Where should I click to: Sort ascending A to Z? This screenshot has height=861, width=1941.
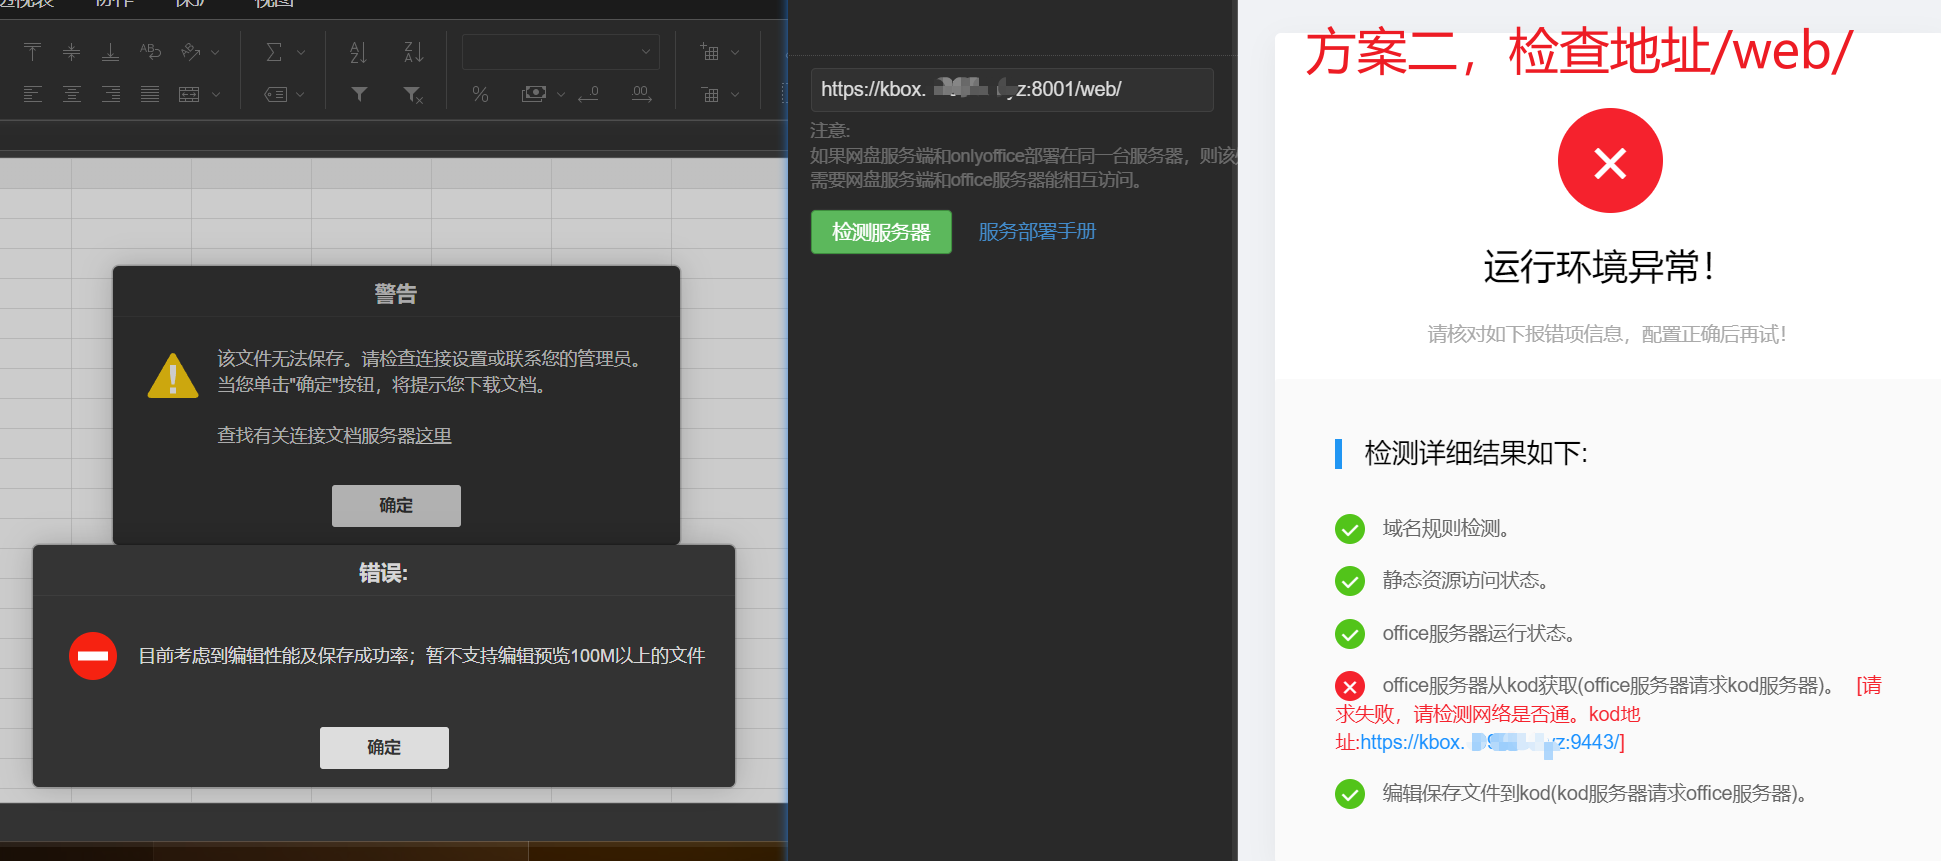pos(358,52)
